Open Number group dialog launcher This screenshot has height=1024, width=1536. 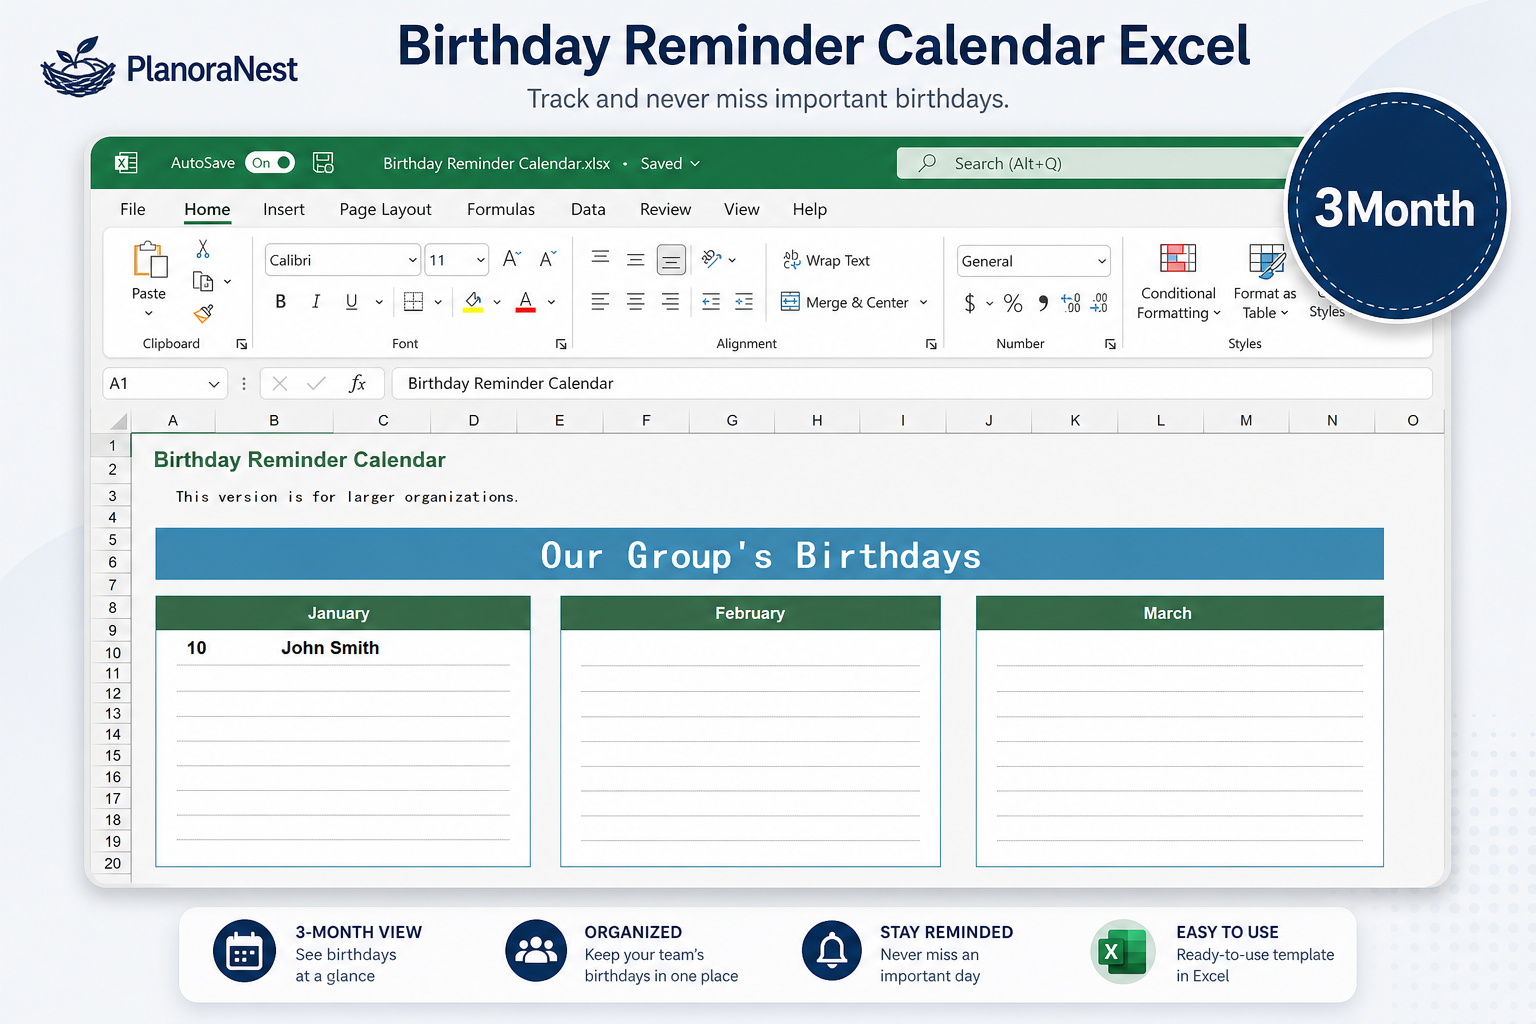pos(1110,344)
